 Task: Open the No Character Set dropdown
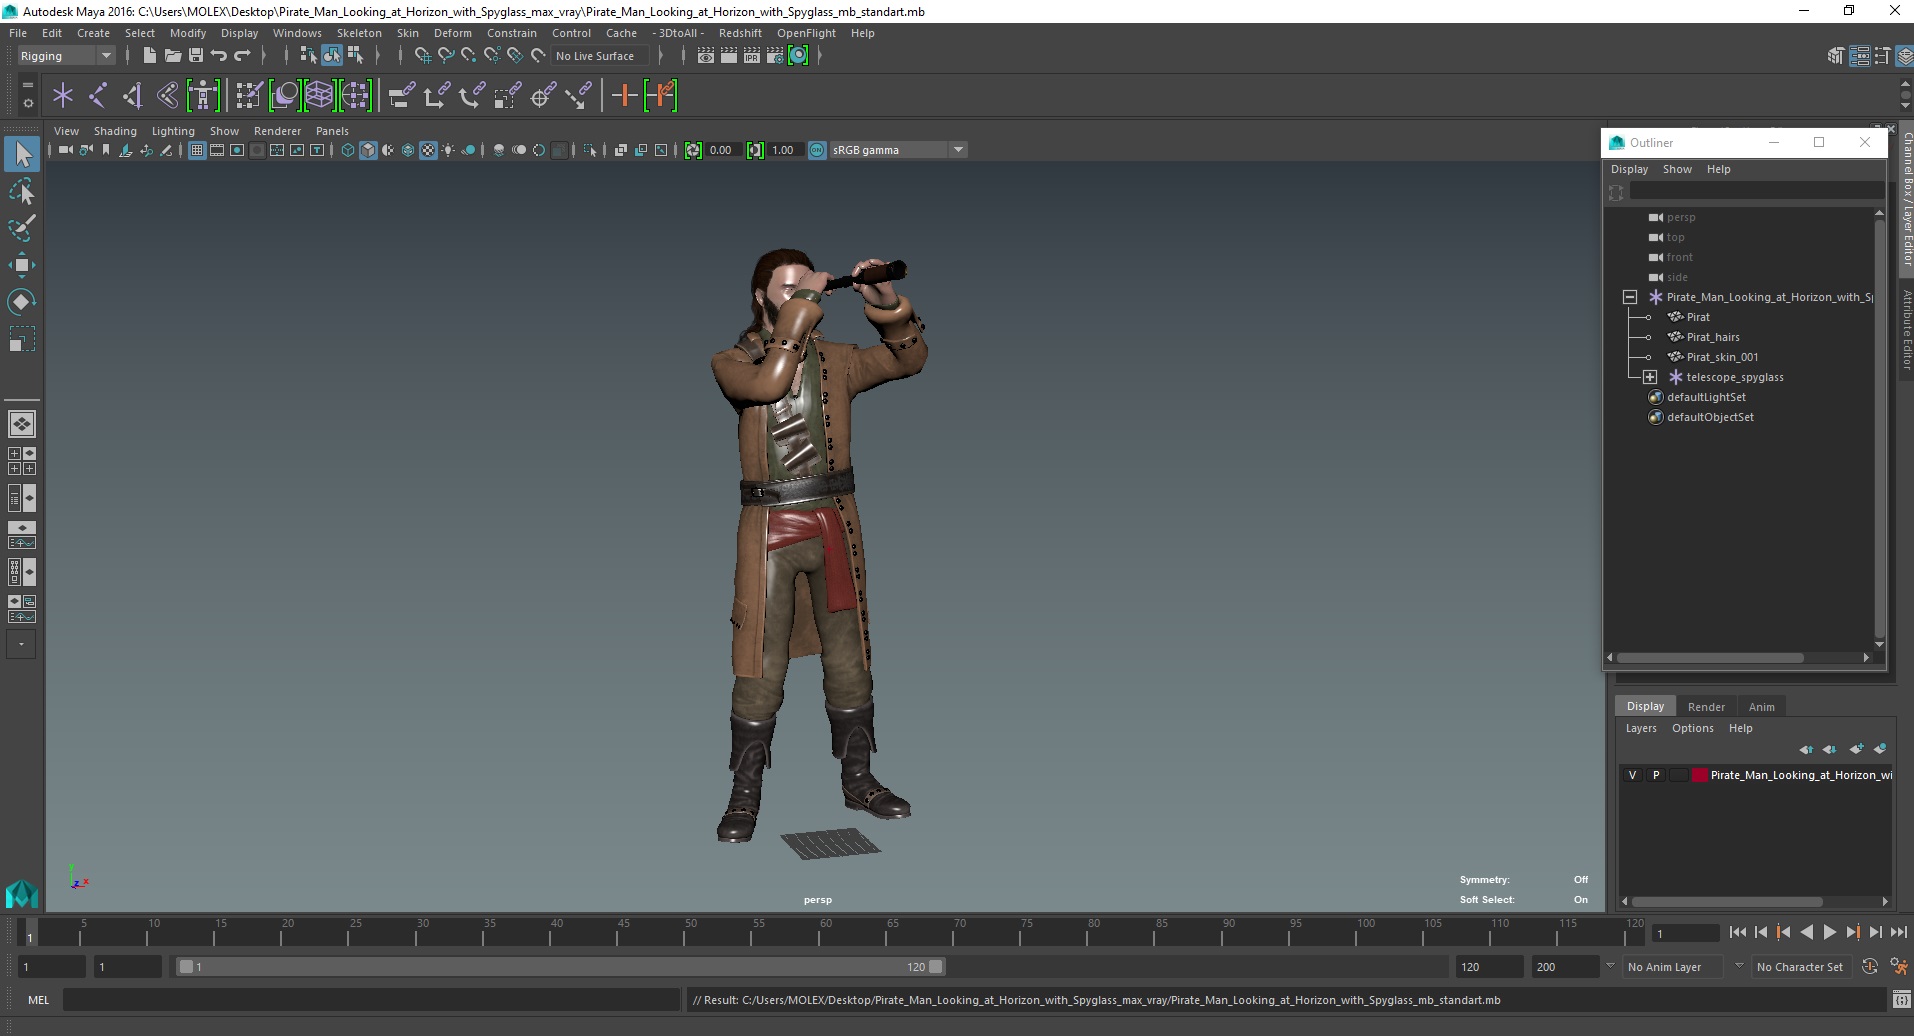[1800, 967]
